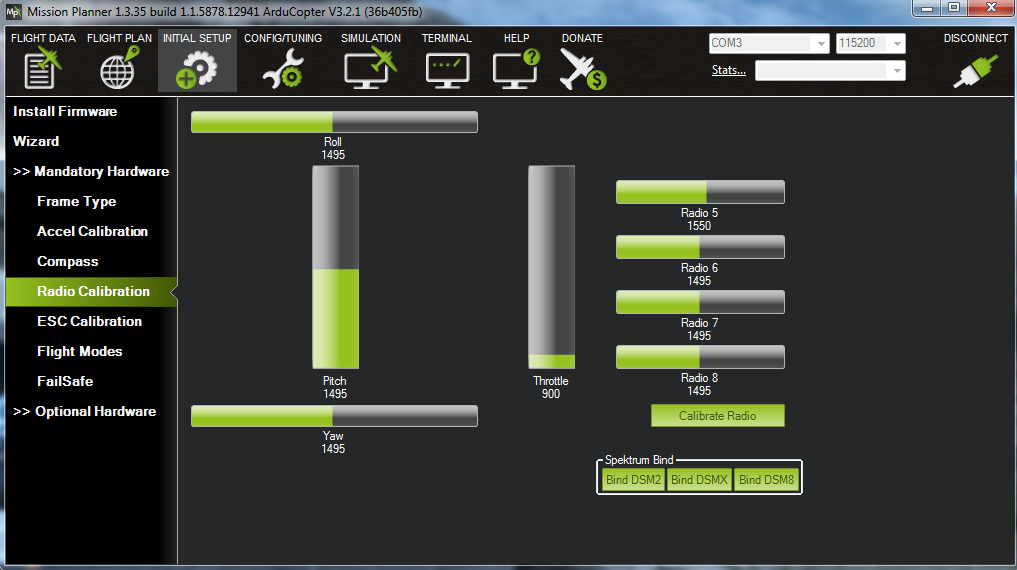1017x570 pixels.
Task: Click the Donate plane icon
Action: pyautogui.click(x=582, y=69)
